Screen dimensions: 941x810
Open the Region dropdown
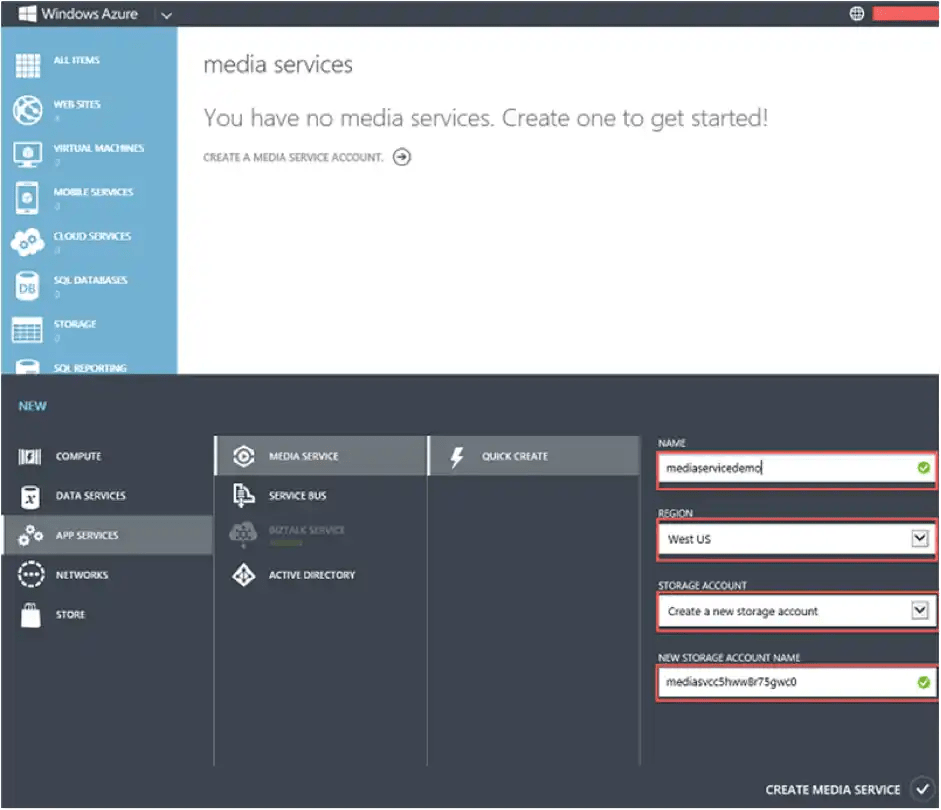[795, 539]
